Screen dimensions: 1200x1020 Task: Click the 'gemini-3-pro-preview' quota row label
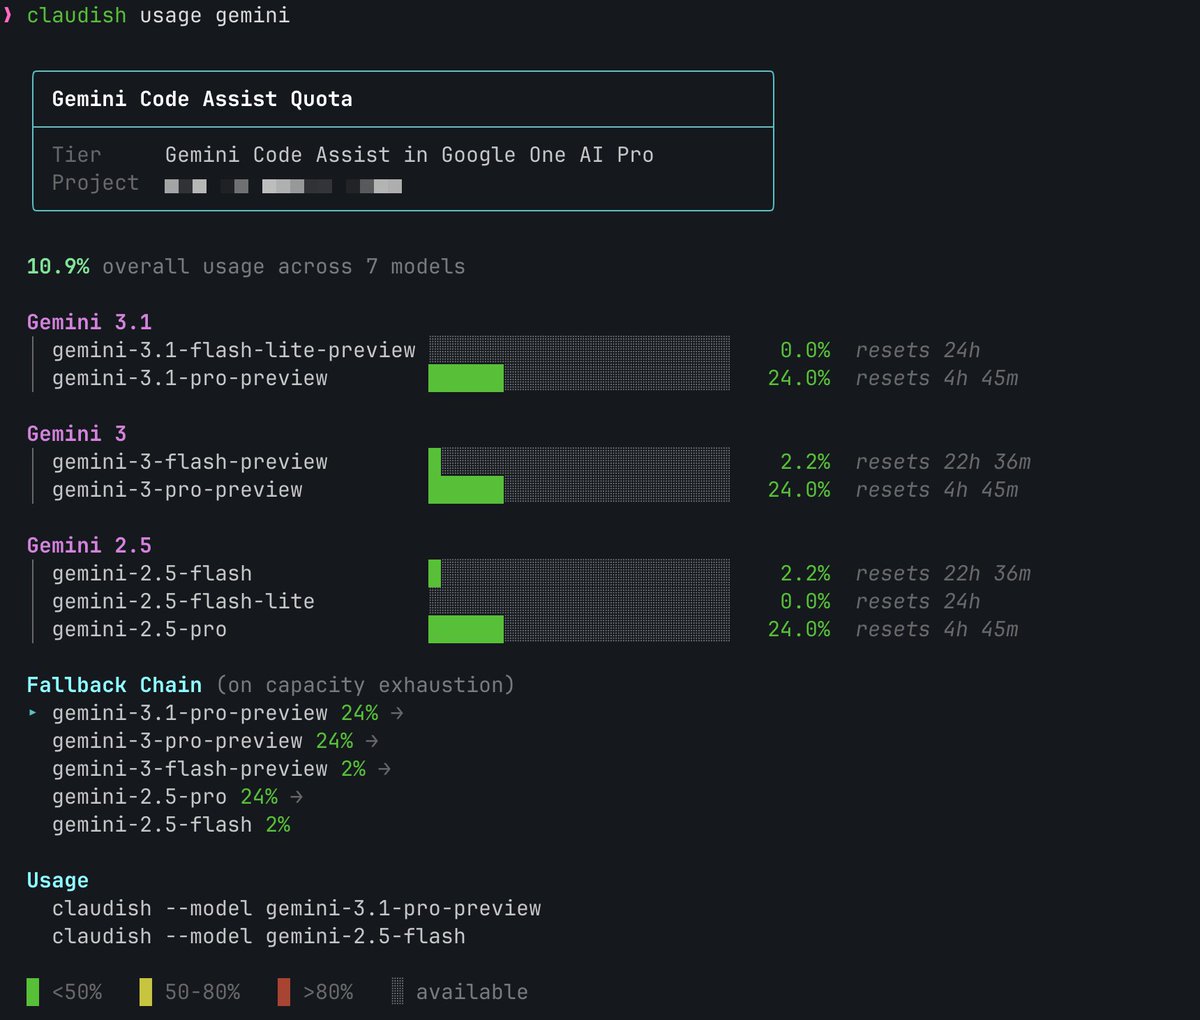pyautogui.click(x=177, y=490)
